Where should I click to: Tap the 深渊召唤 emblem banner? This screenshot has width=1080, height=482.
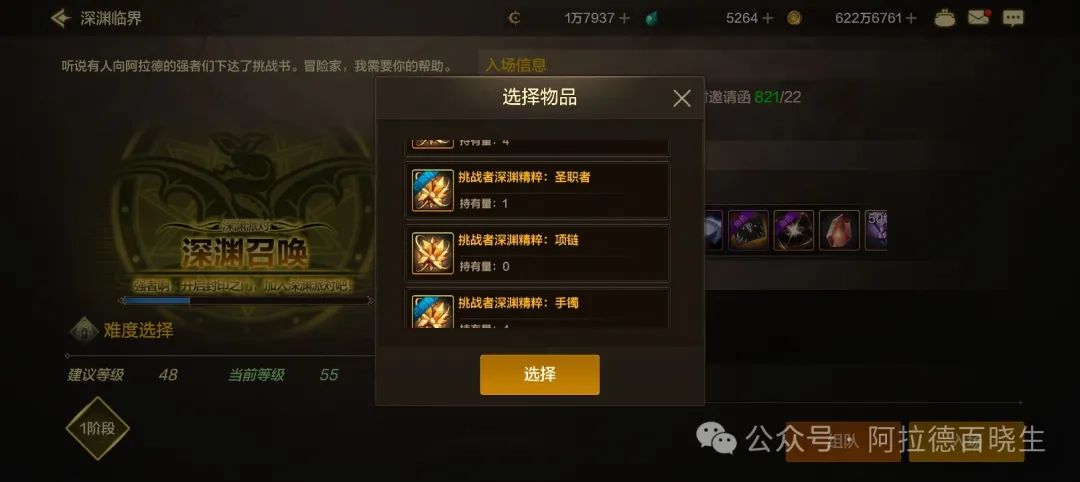244,253
